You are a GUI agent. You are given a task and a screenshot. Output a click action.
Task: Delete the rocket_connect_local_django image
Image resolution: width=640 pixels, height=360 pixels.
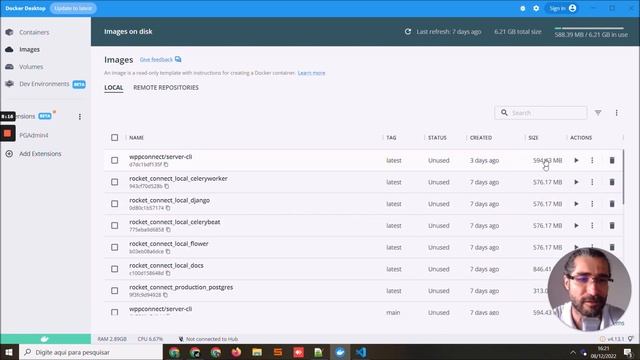(612, 204)
